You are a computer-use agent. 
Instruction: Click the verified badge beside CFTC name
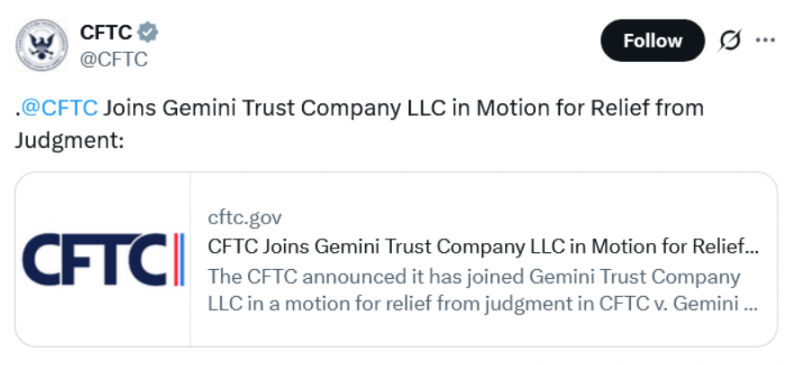coord(147,33)
